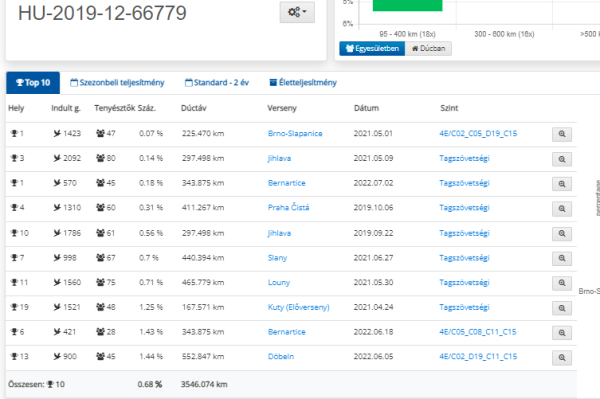Open Brno-Slapanice race link
Image resolution: width=600 pixels, height=399 pixels.
point(295,134)
